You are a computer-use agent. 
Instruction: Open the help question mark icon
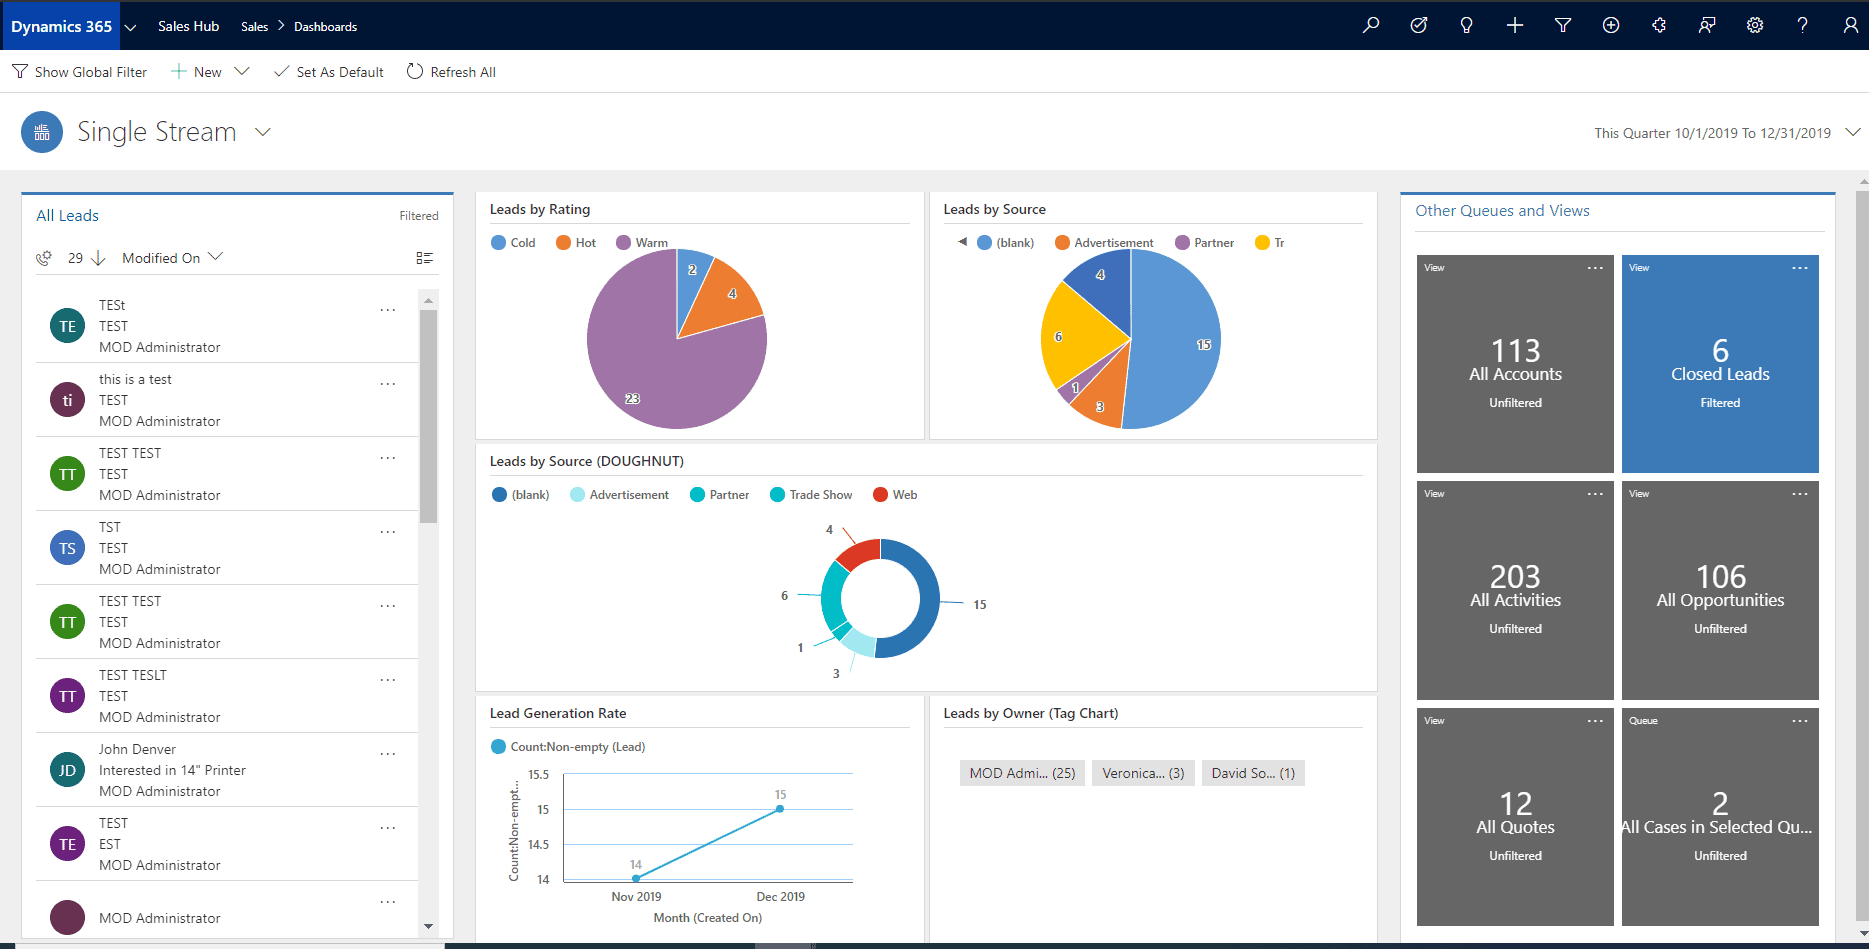(1803, 26)
